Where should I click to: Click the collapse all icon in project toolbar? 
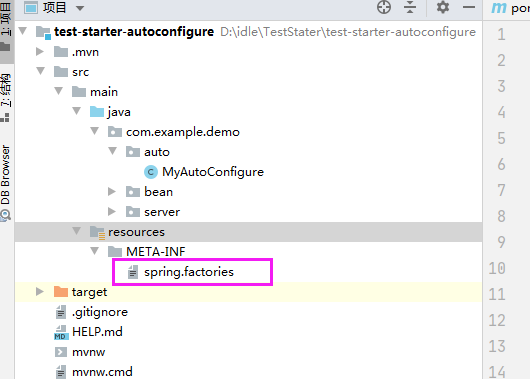(x=410, y=7)
